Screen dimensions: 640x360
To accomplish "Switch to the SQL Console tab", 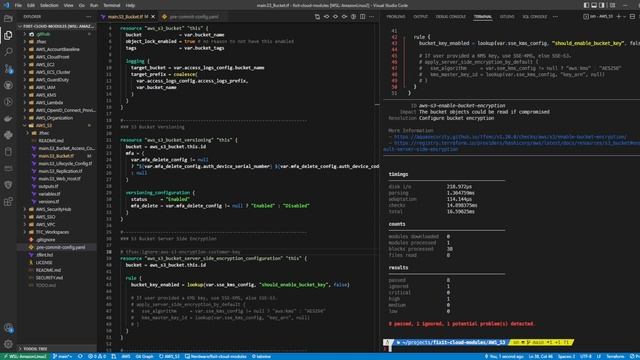I will click(534, 17).
